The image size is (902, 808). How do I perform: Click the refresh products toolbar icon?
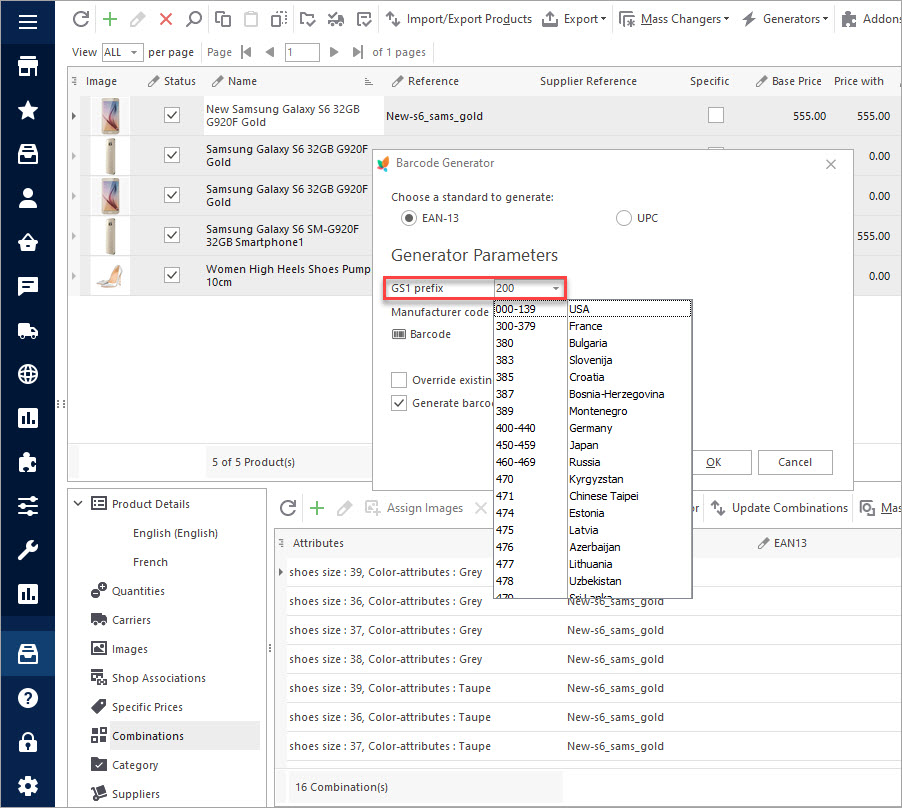(82, 19)
